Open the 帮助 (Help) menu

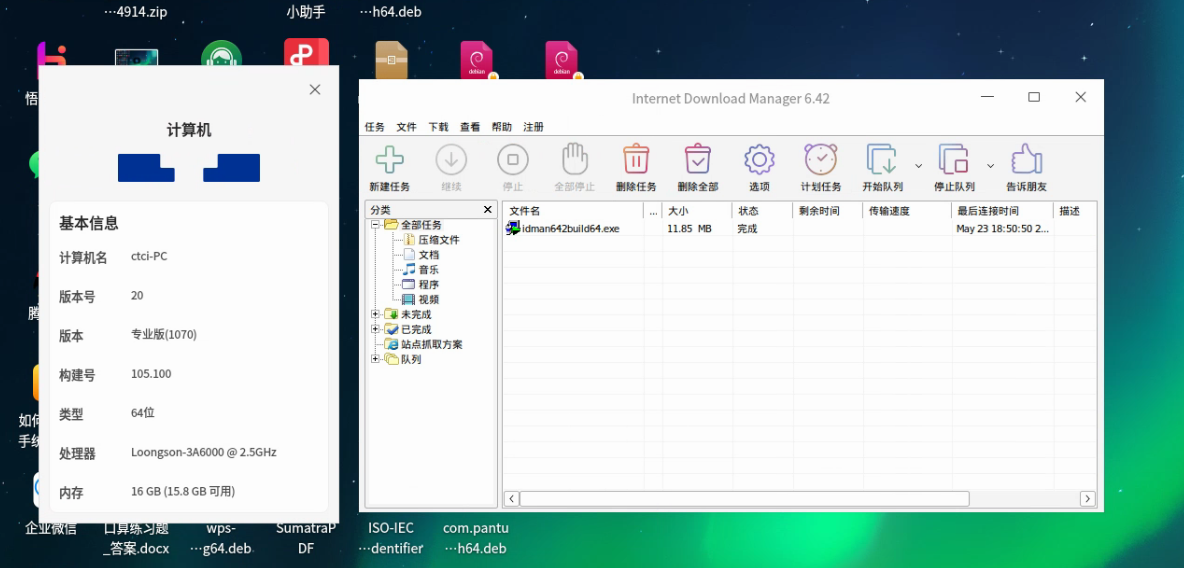click(x=501, y=127)
